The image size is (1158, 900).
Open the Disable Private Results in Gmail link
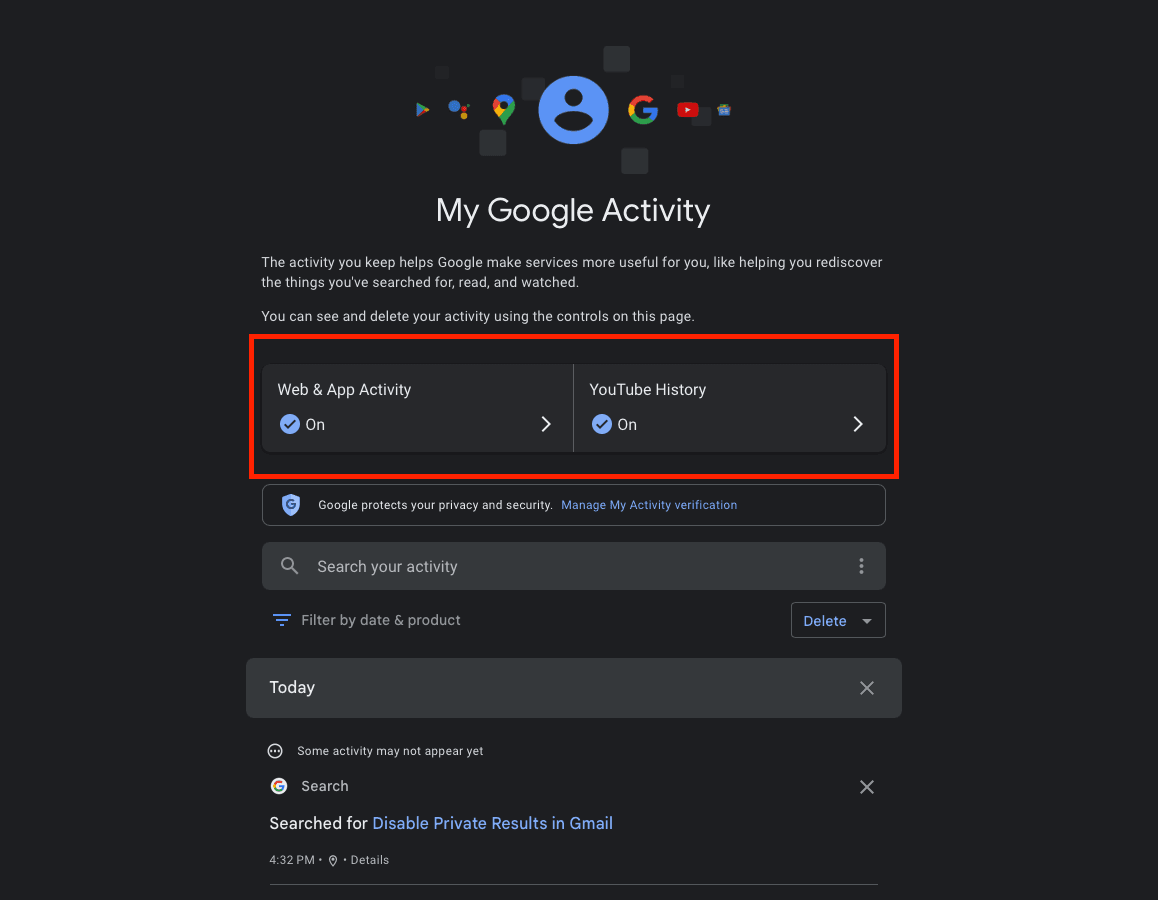[x=493, y=823]
